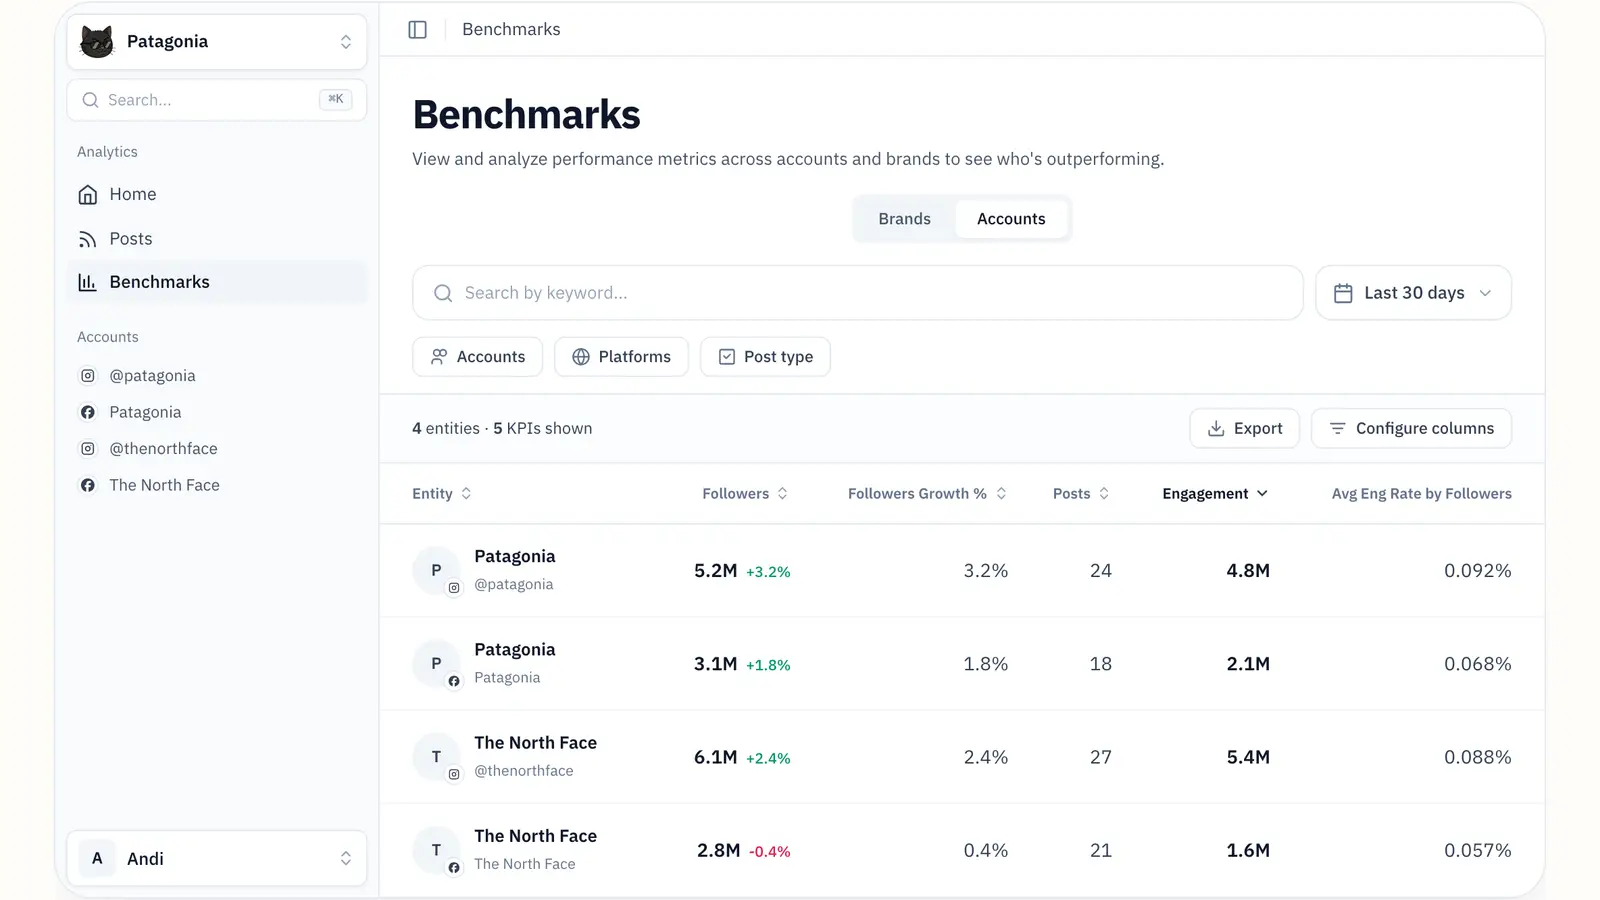
Task: Open the Patagonia workspace switcher
Action: 217,42
